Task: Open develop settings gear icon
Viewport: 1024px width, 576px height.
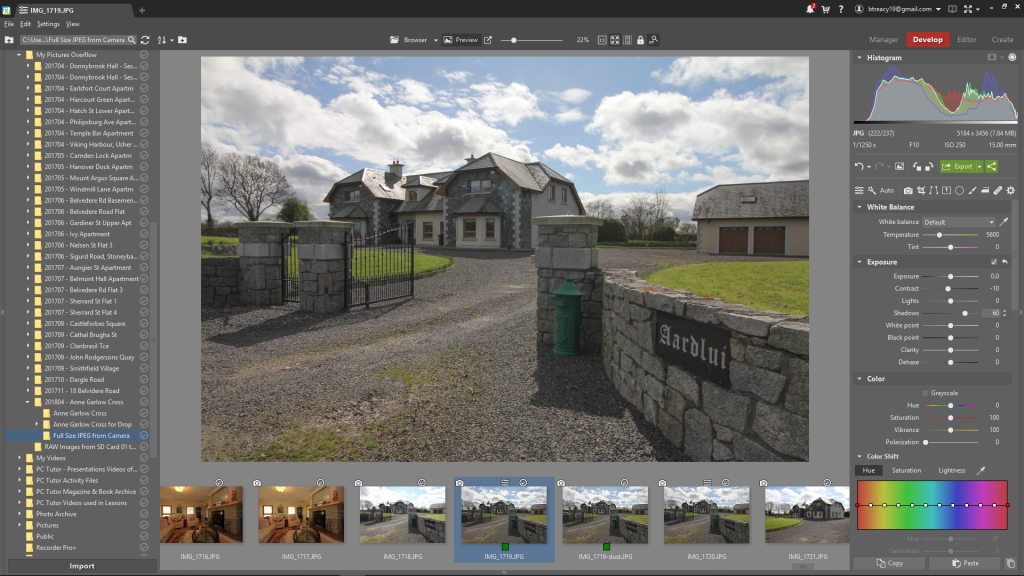Action: point(1011,191)
